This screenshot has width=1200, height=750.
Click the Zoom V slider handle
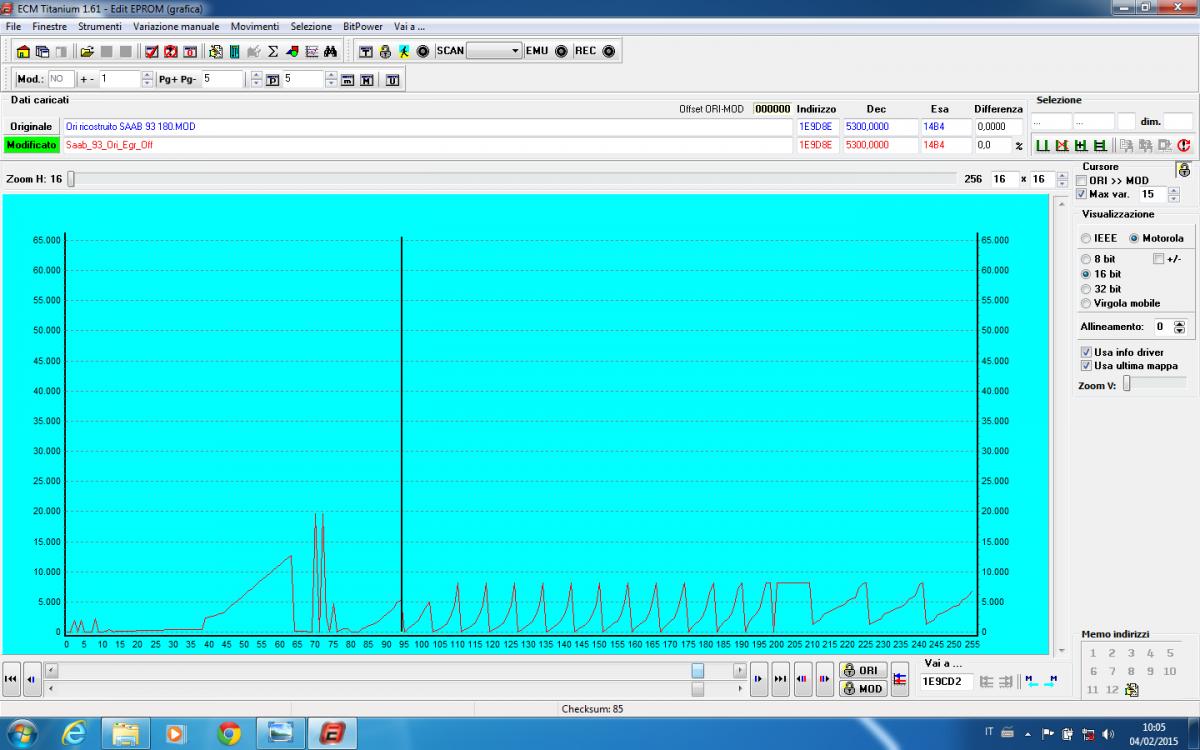tap(1127, 382)
